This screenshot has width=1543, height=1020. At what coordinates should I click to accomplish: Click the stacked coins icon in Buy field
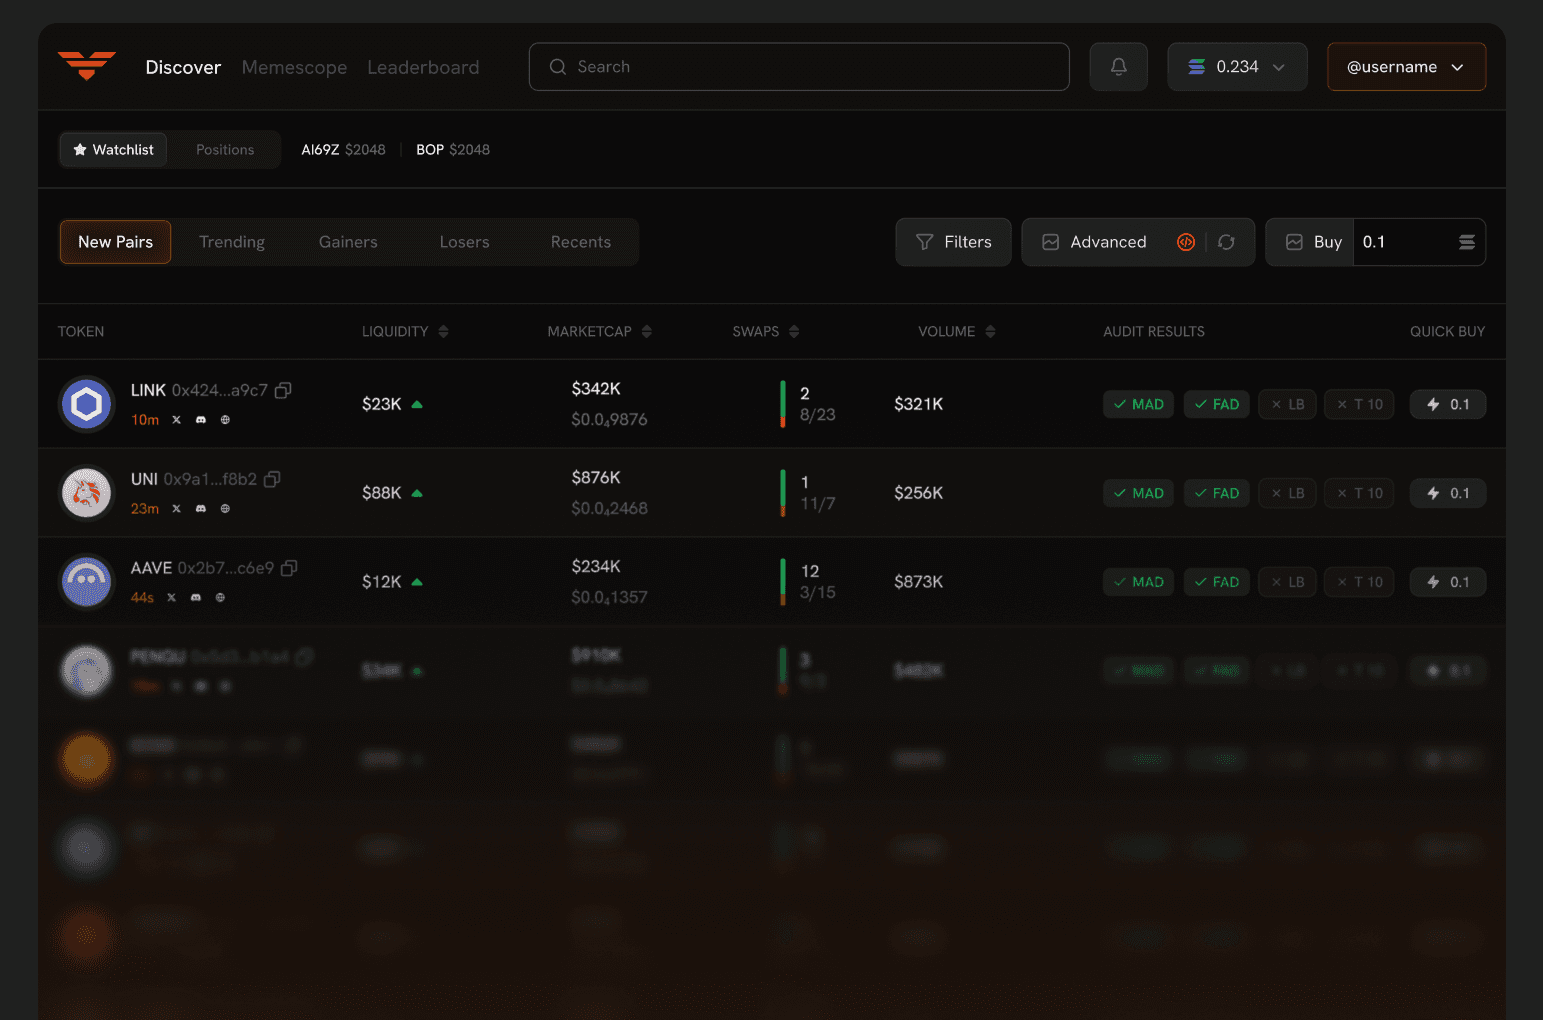pyautogui.click(x=1466, y=242)
